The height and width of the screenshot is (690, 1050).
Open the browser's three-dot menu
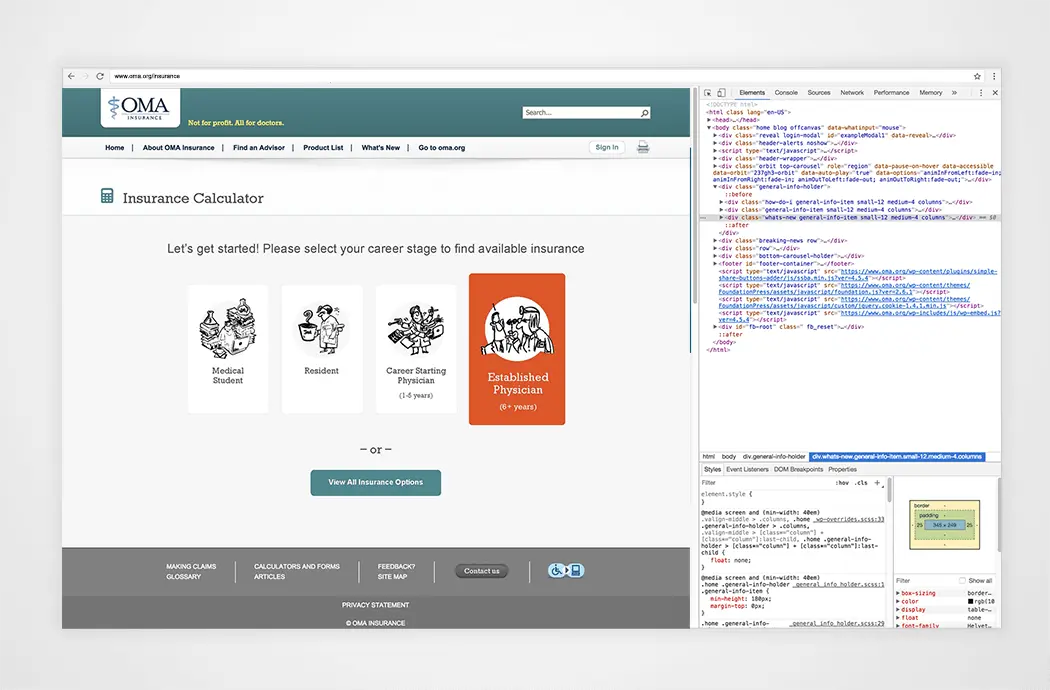click(x=994, y=76)
